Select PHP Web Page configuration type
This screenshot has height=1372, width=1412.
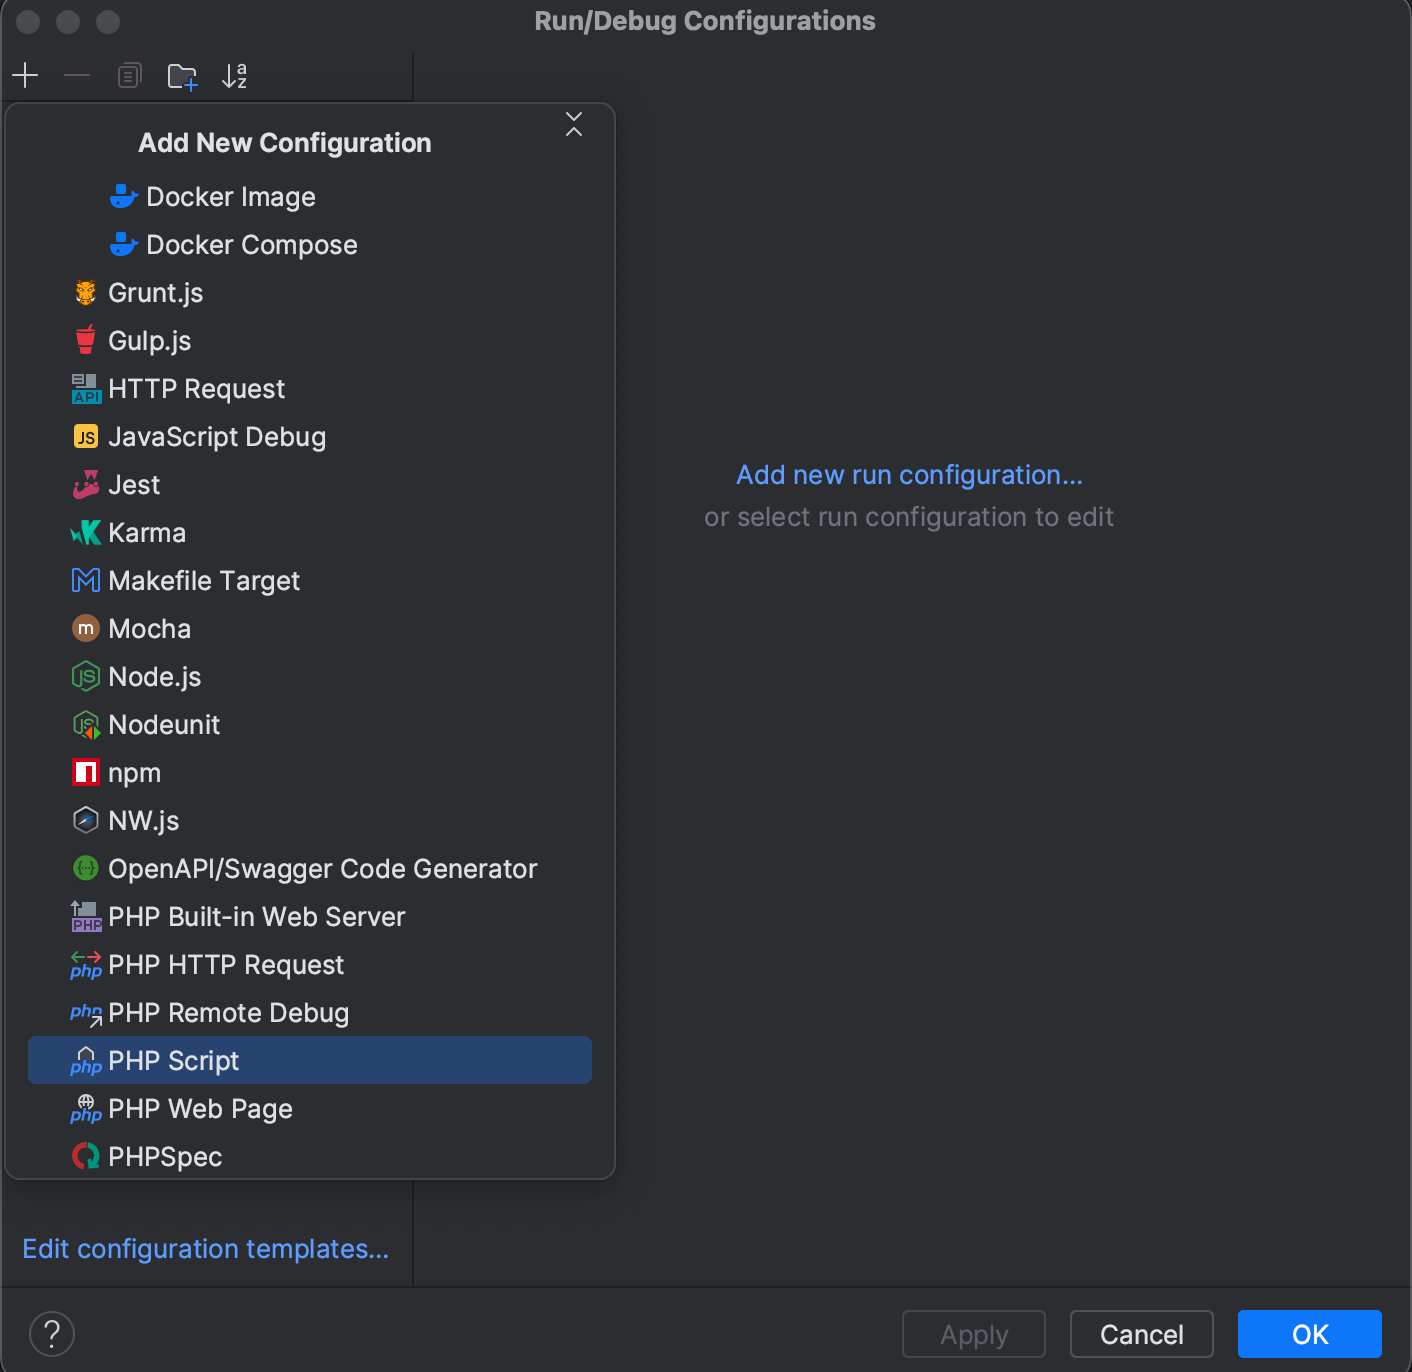200,1108
